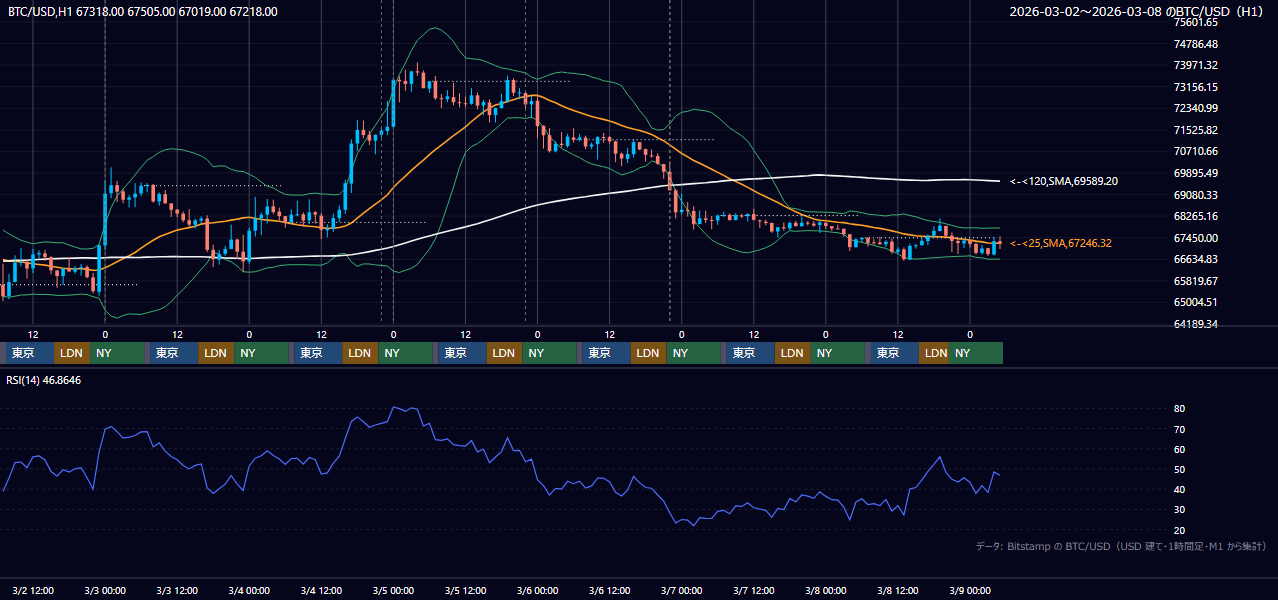Click the 64189.34 price tick
This screenshot has height=600, width=1278.
pos(1196,324)
